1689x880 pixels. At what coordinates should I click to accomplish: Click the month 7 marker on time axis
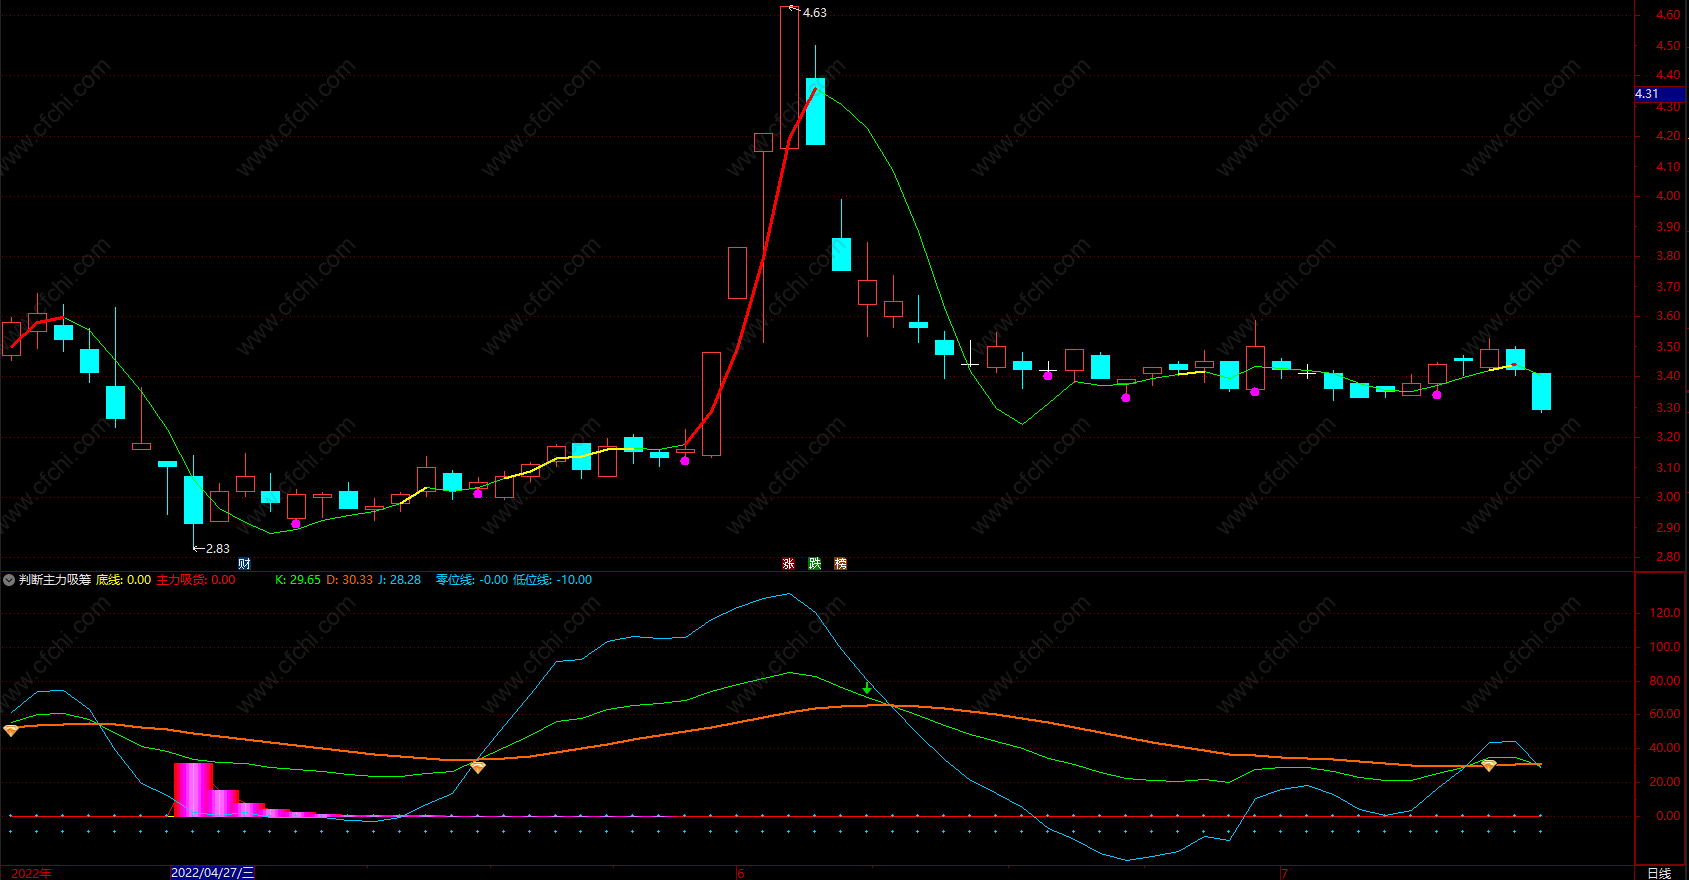1284,873
